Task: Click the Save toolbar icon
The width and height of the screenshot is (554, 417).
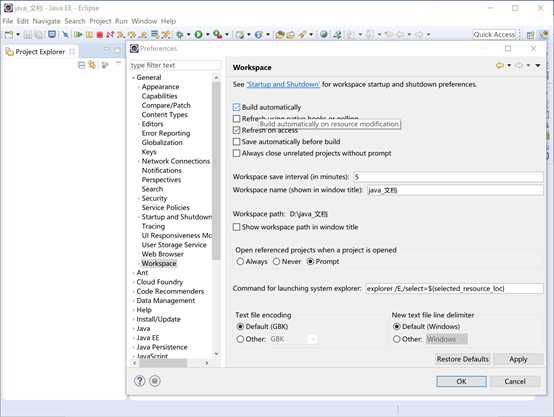Action: [28, 35]
